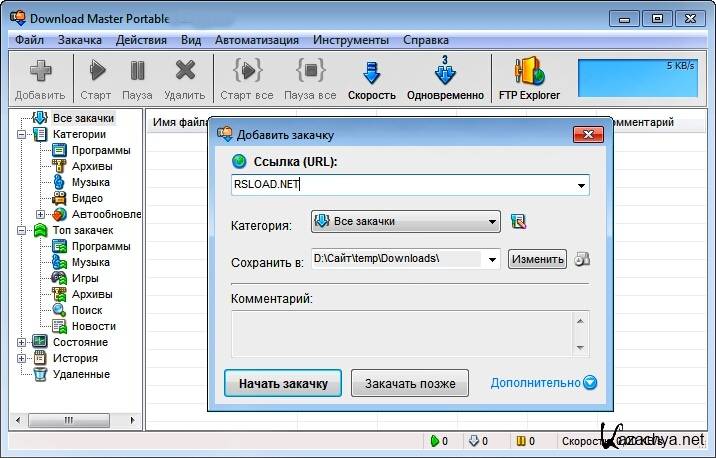Image resolution: width=716 pixels, height=458 pixels.
Task: Click the category edit icon beside Категория dropdown
Action: tap(518, 222)
